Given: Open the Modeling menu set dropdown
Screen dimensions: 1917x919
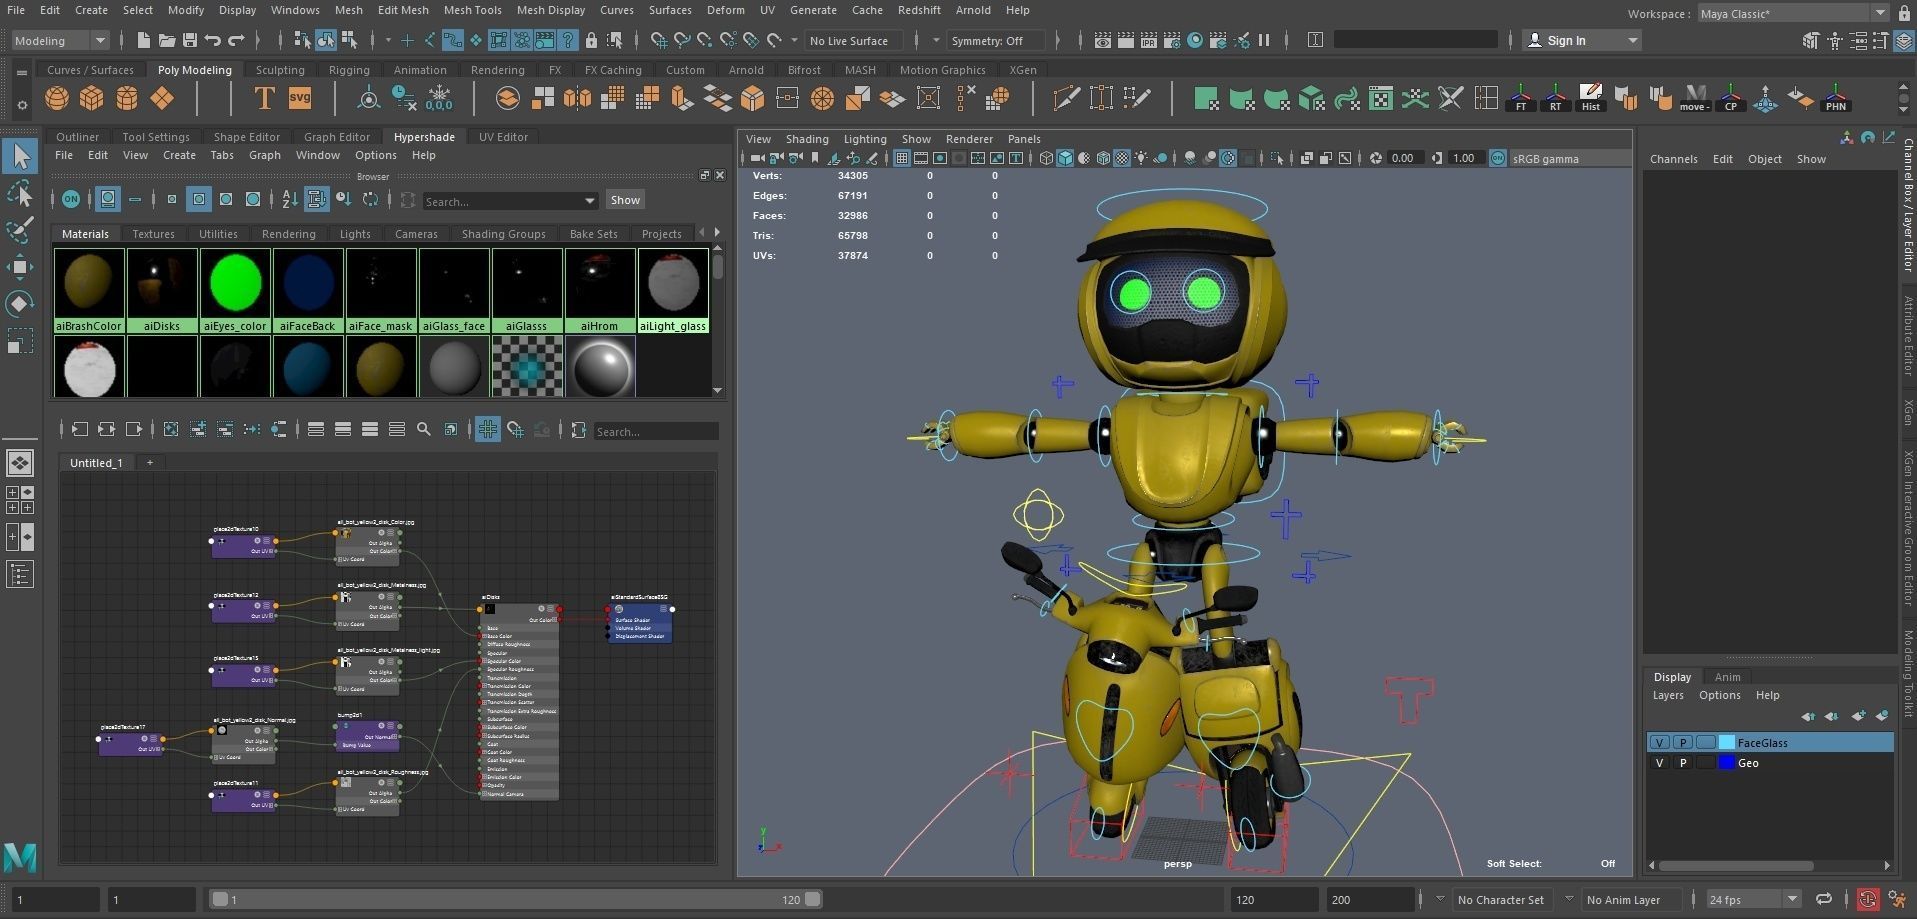Looking at the screenshot, I should tap(59, 40).
